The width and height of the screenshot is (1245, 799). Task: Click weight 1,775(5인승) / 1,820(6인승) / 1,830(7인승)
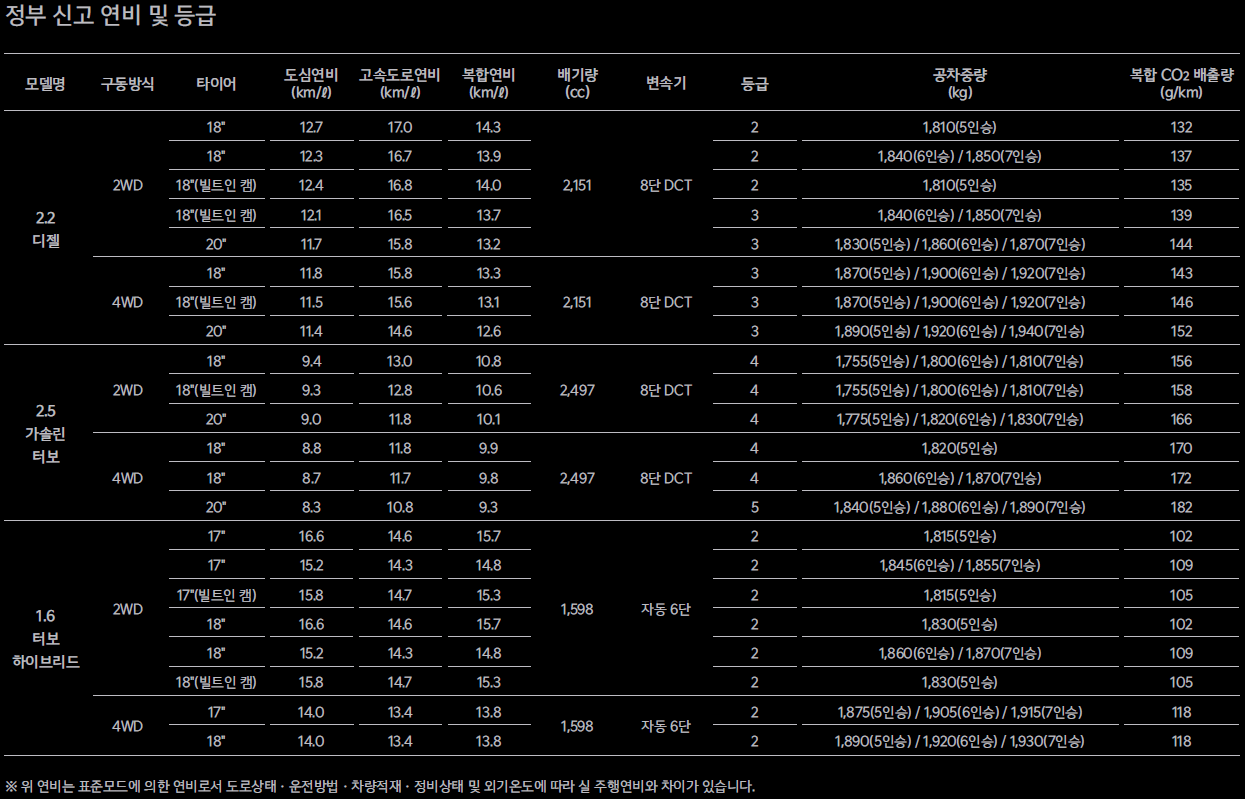pos(959,419)
